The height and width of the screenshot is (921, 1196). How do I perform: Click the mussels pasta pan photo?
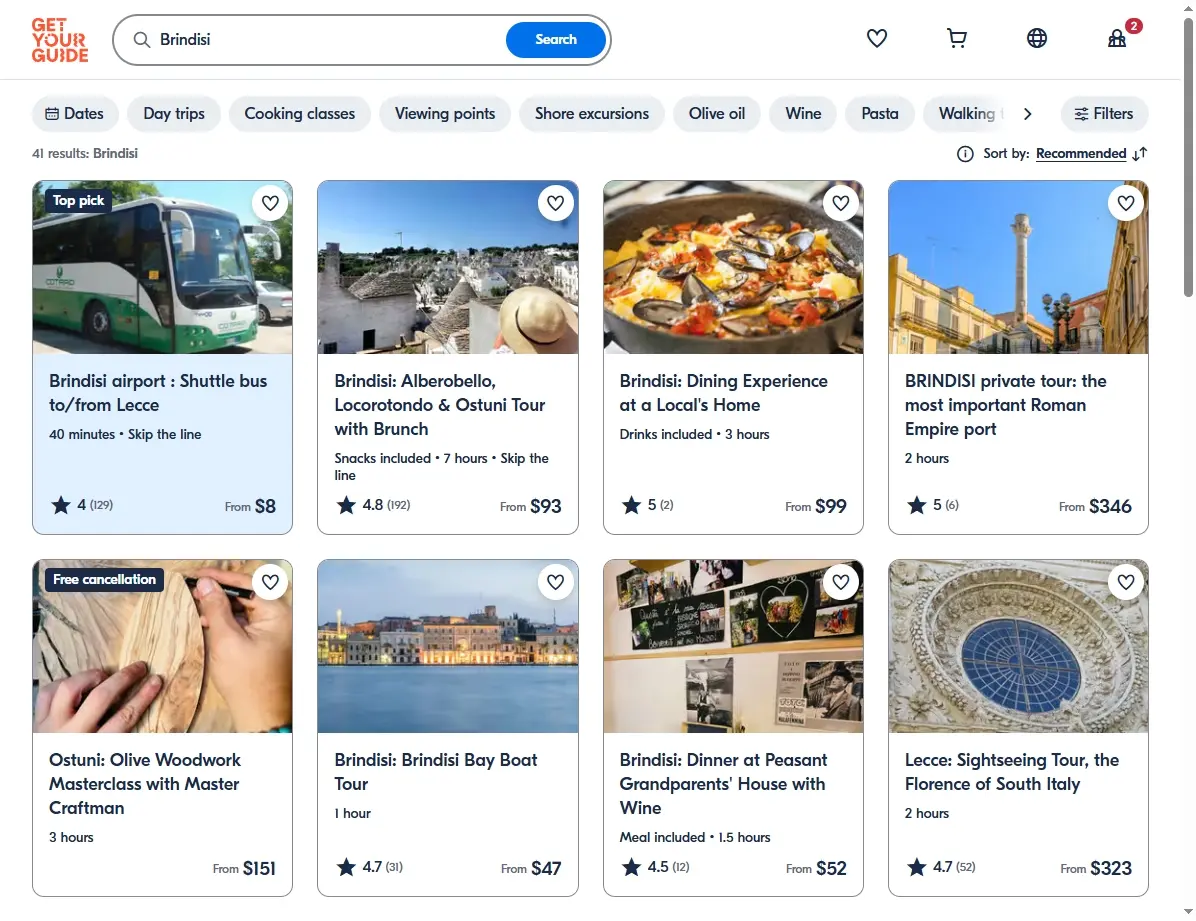pos(733,267)
